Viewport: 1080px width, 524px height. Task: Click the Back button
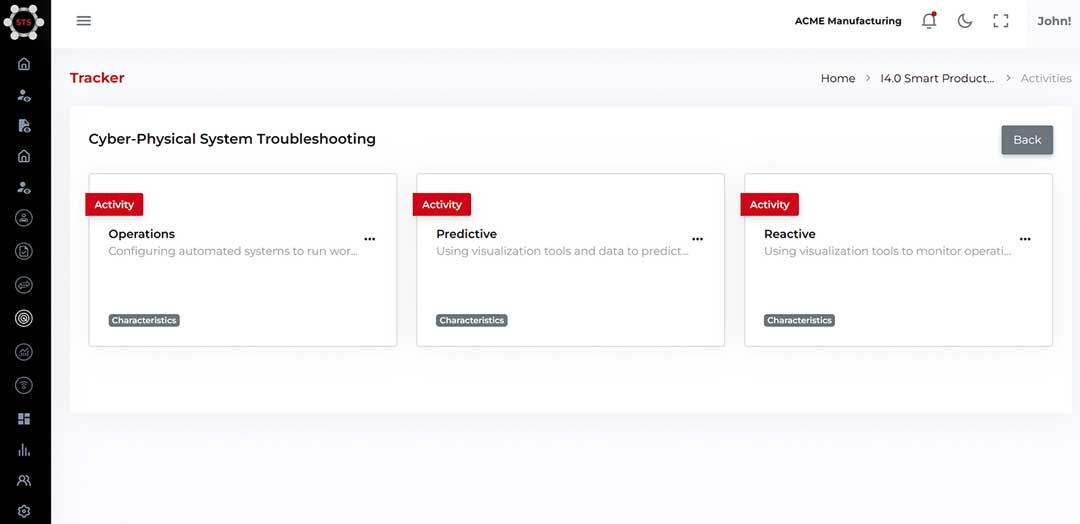(x=1027, y=140)
